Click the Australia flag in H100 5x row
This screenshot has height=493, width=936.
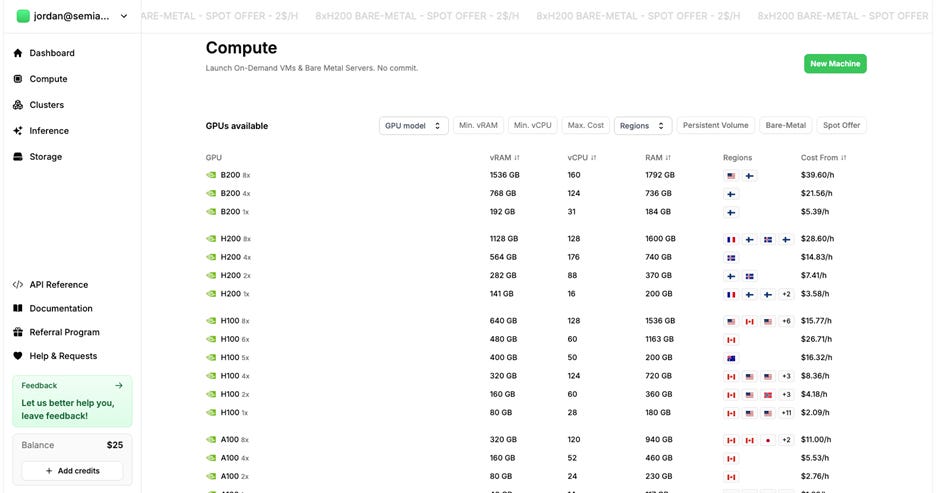(x=731, y=358)
